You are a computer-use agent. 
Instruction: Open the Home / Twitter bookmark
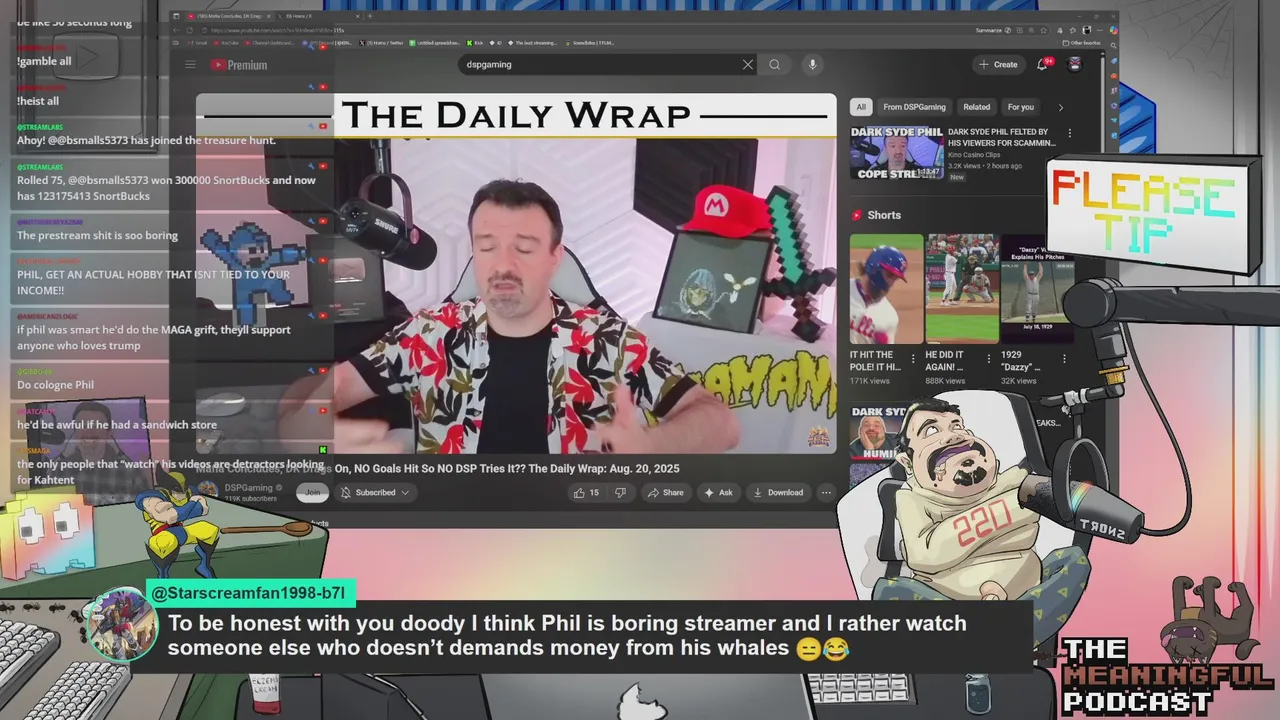coord(379,43)
